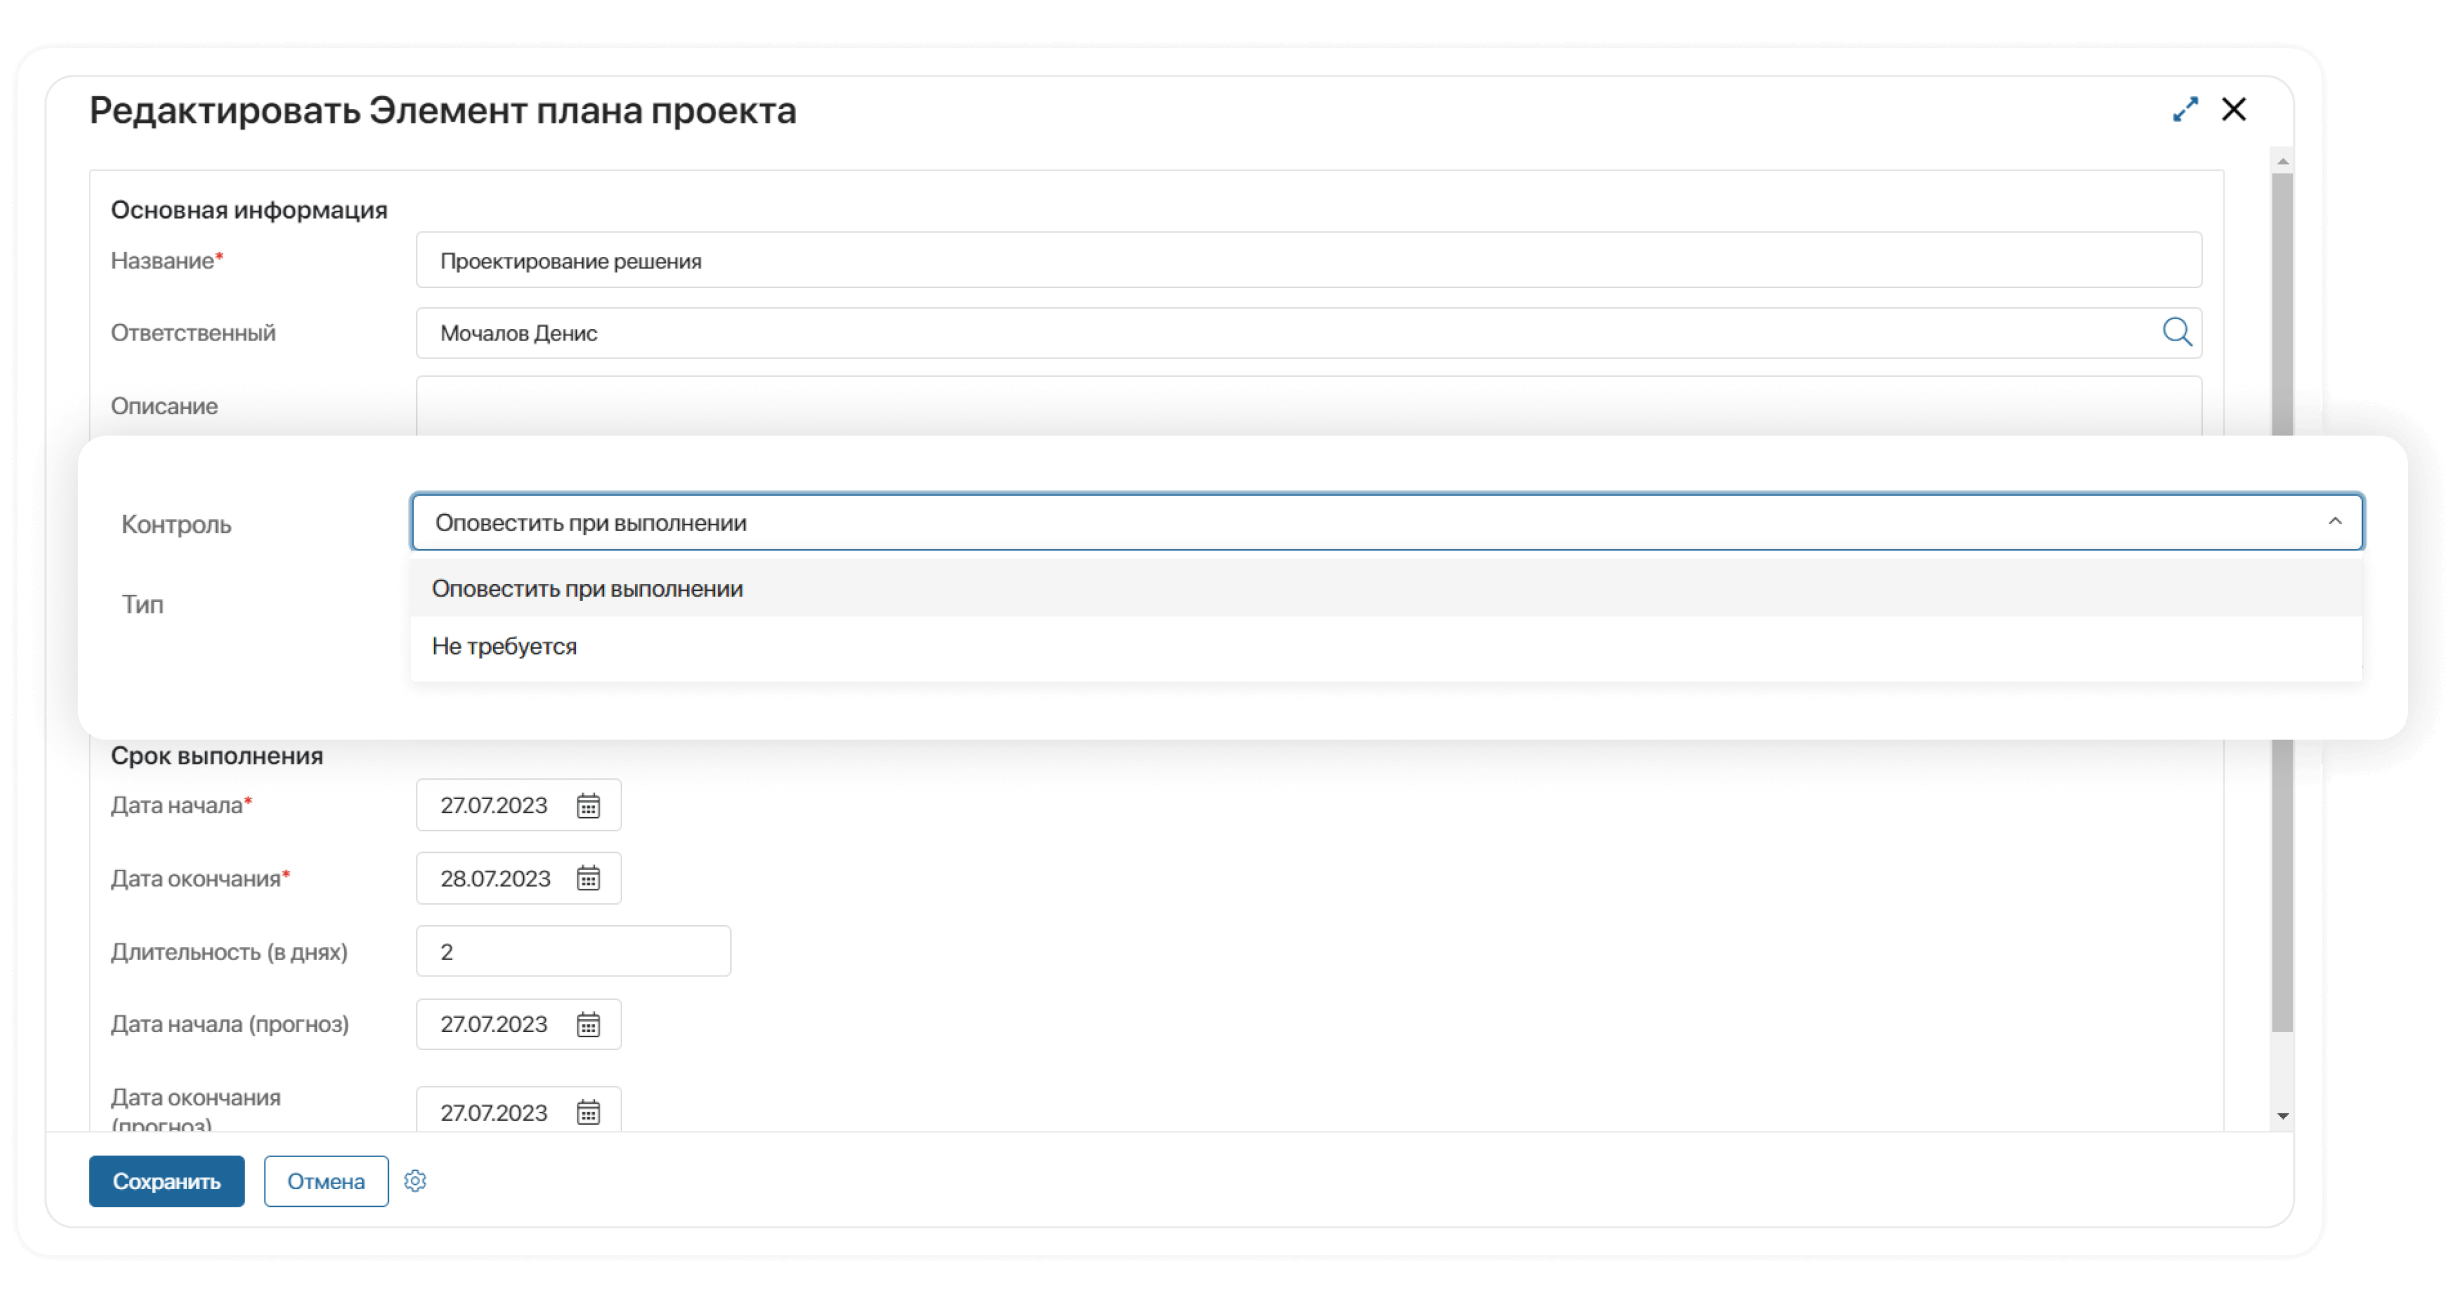Click the Отмена button
The height and width of the screenshot is (1310, 2456).
pos(326,1181)
